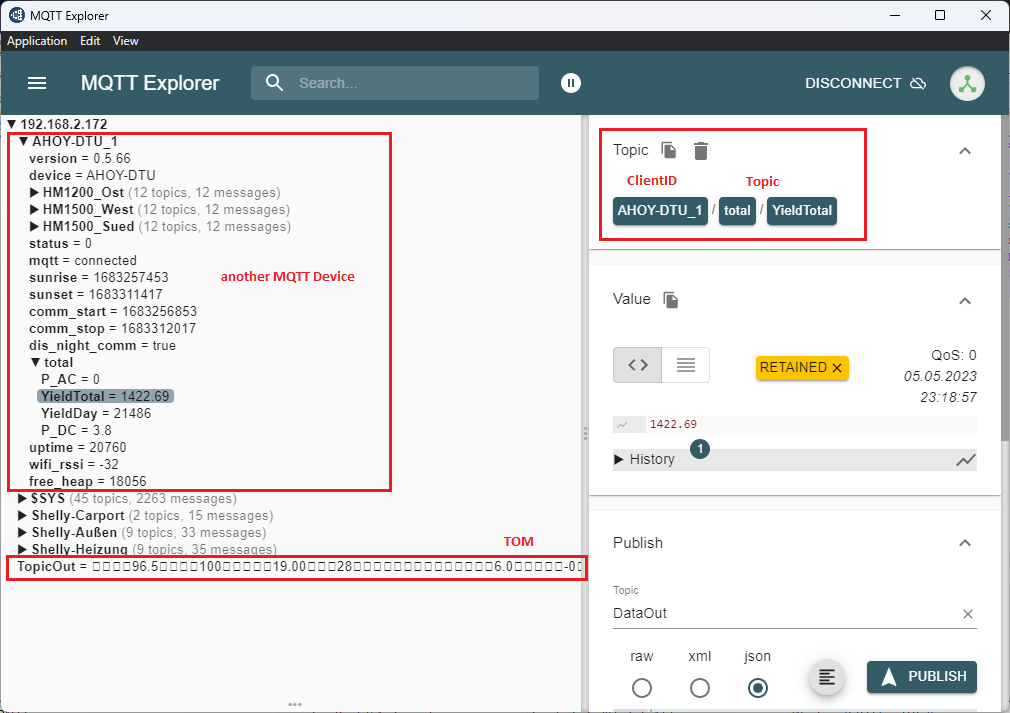Select the xml payload format
1010x713 pixels.
700,688
